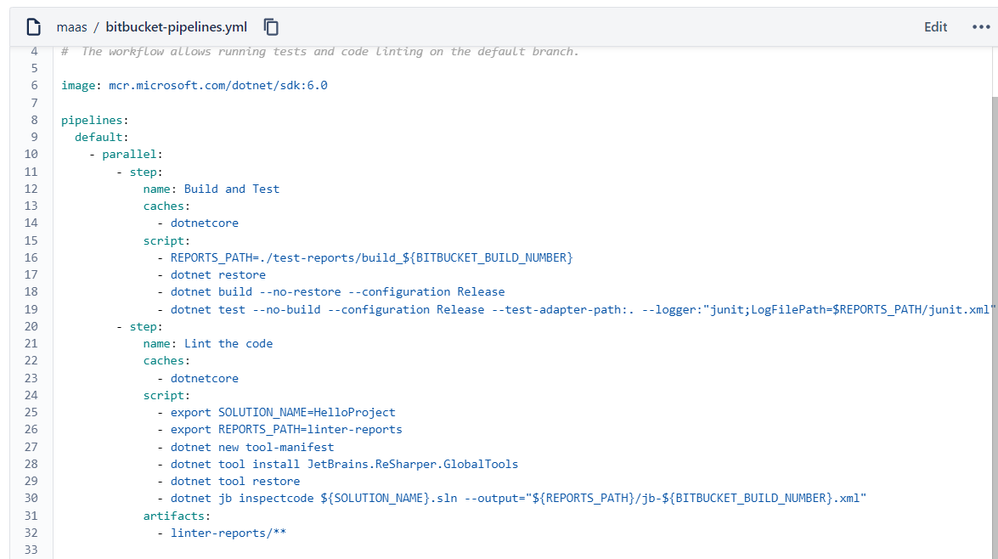
Task: Click the bitbucket-pipelines.yml file name
Action: coord(176,27)
